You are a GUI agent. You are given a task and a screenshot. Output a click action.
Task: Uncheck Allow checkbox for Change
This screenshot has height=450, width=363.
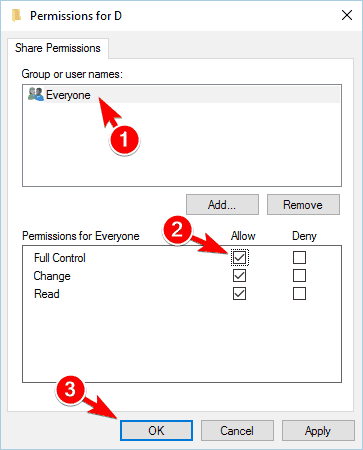pyautogui.click(x=239, y=276)
